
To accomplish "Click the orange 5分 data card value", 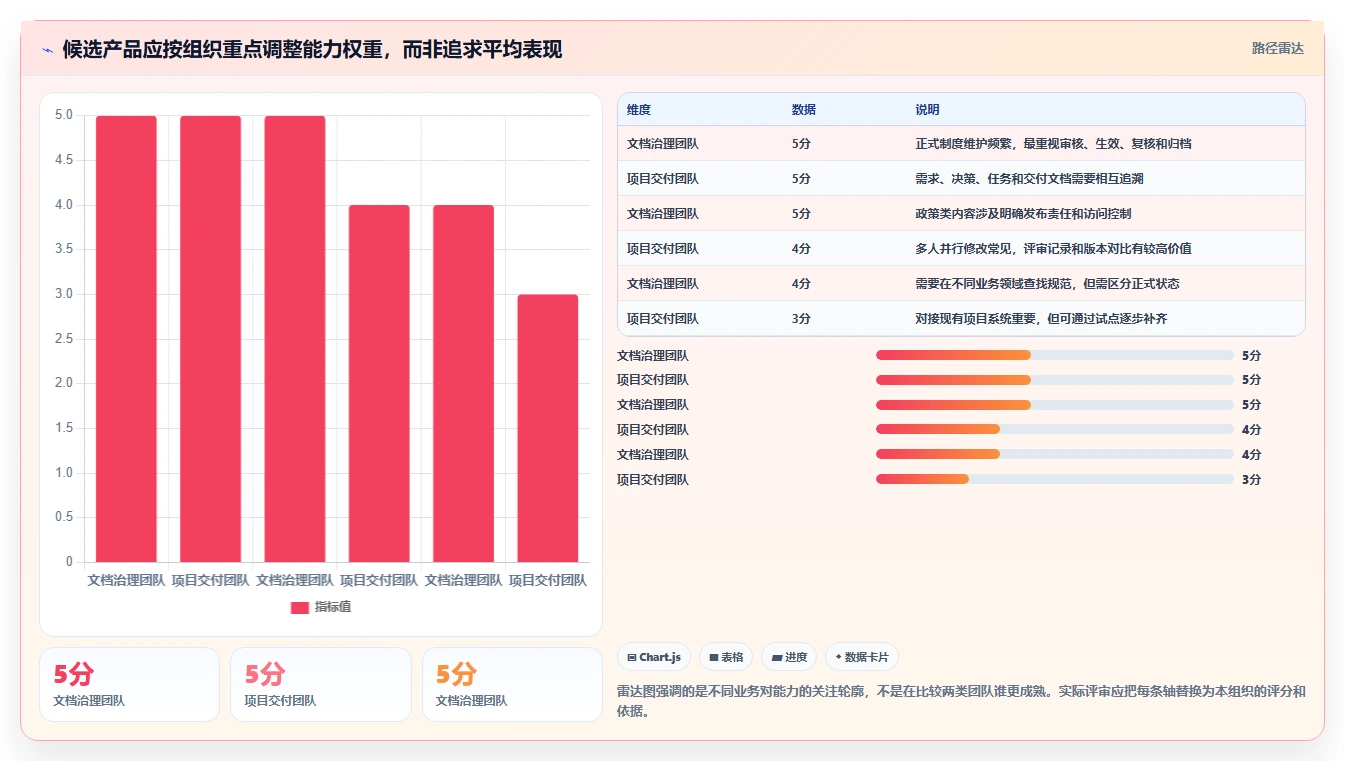I will tap(456, 674).
